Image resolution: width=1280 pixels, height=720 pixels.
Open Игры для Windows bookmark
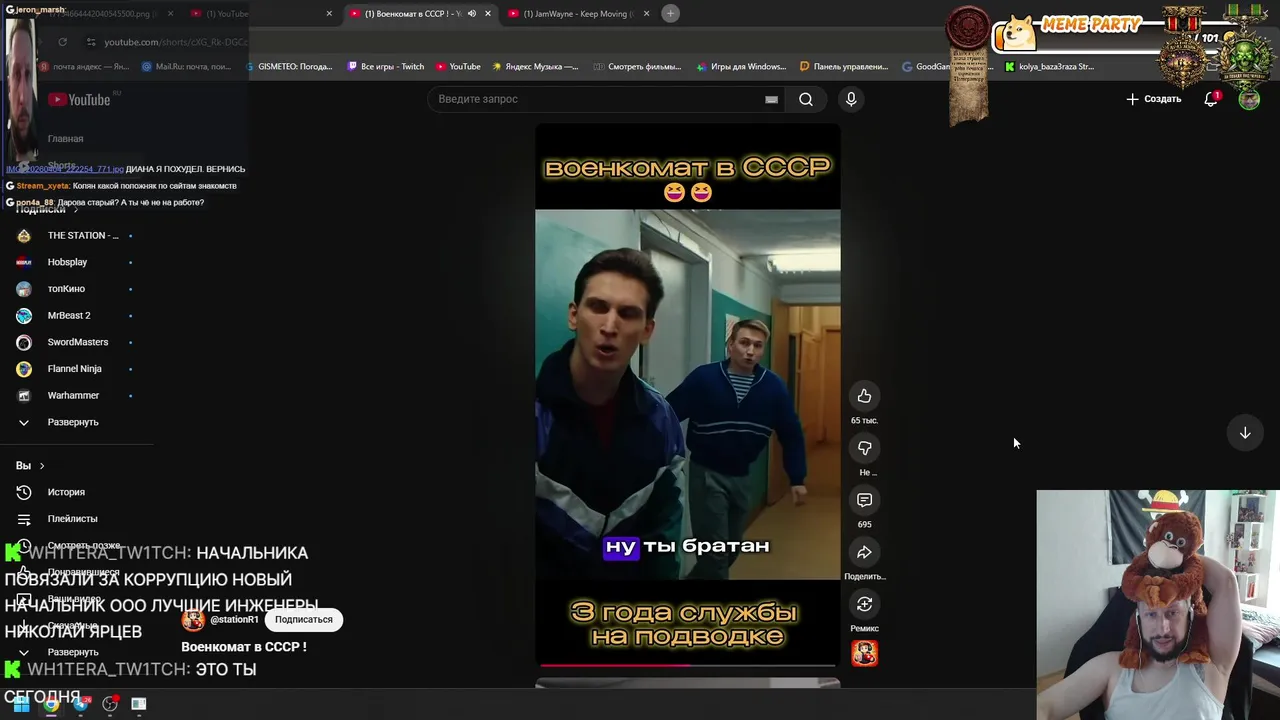point(741,67)
